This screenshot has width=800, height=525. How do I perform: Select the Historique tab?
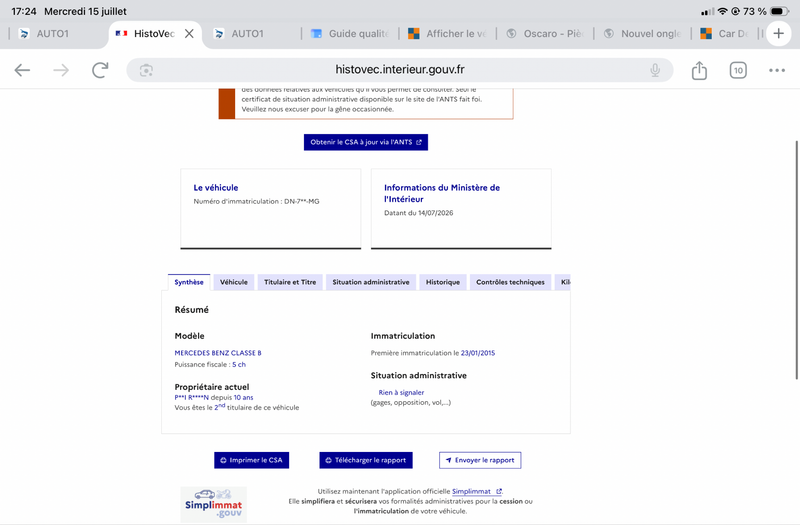443,282
